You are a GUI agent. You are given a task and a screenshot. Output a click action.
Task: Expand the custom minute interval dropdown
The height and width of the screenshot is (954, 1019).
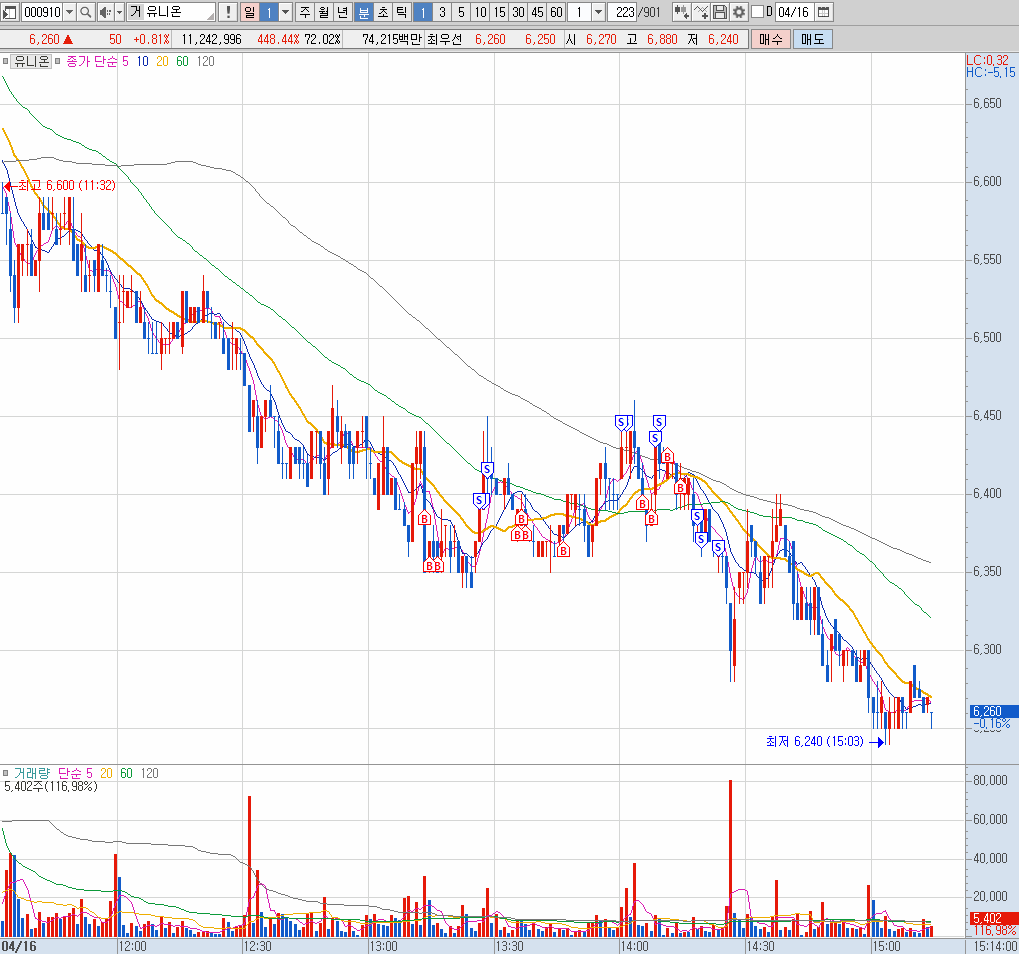pyautogui.click(x=599, y=12)
